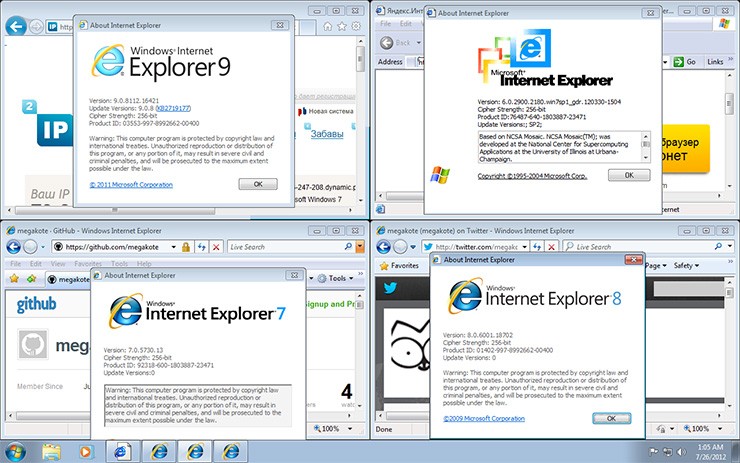The width and height of the screenshot is (740, 463).
Task: Click the Favorites button in the IE8 toolbar
Action: click(399, 266)
